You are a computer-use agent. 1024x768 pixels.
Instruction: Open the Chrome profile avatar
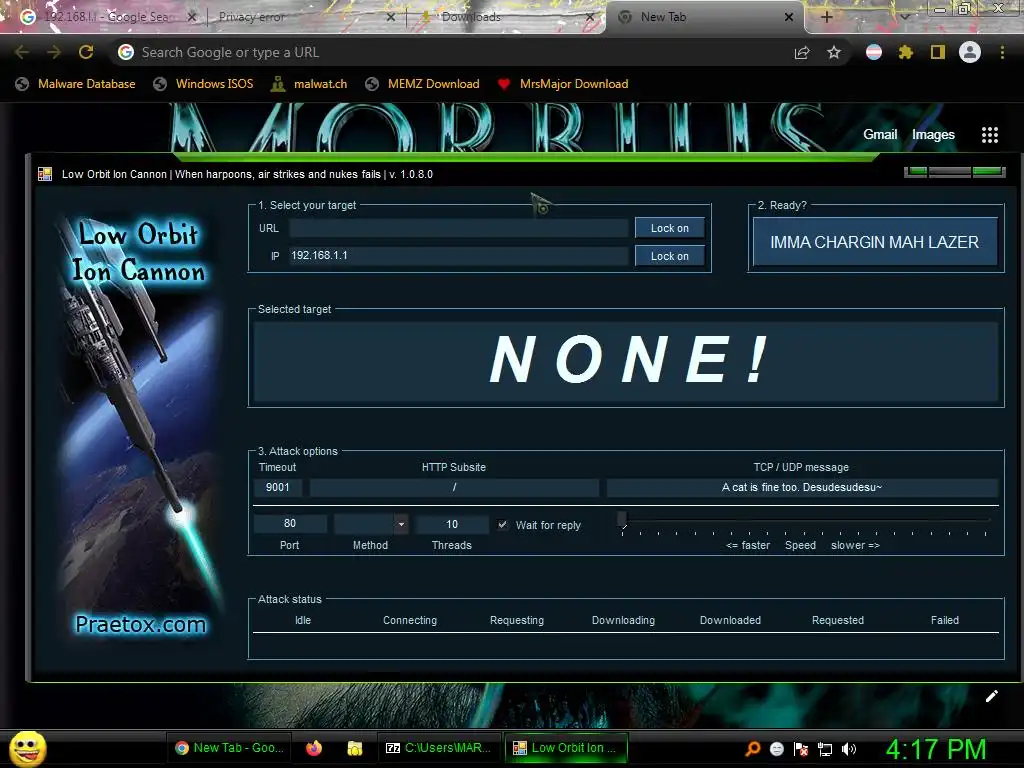click(970, 52)
